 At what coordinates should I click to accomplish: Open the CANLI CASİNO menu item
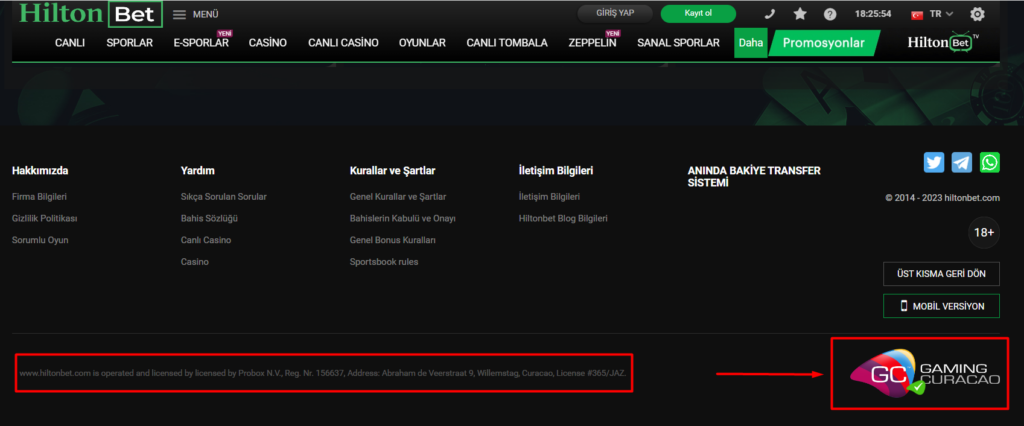click(344, 43)
